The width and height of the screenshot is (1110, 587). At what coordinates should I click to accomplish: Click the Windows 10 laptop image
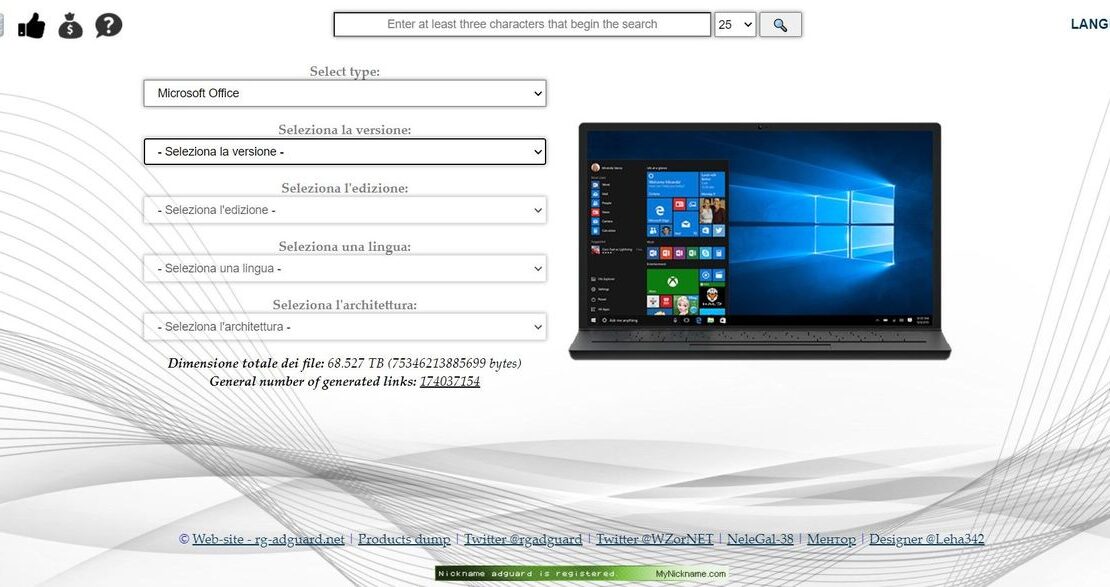(760, 241)
